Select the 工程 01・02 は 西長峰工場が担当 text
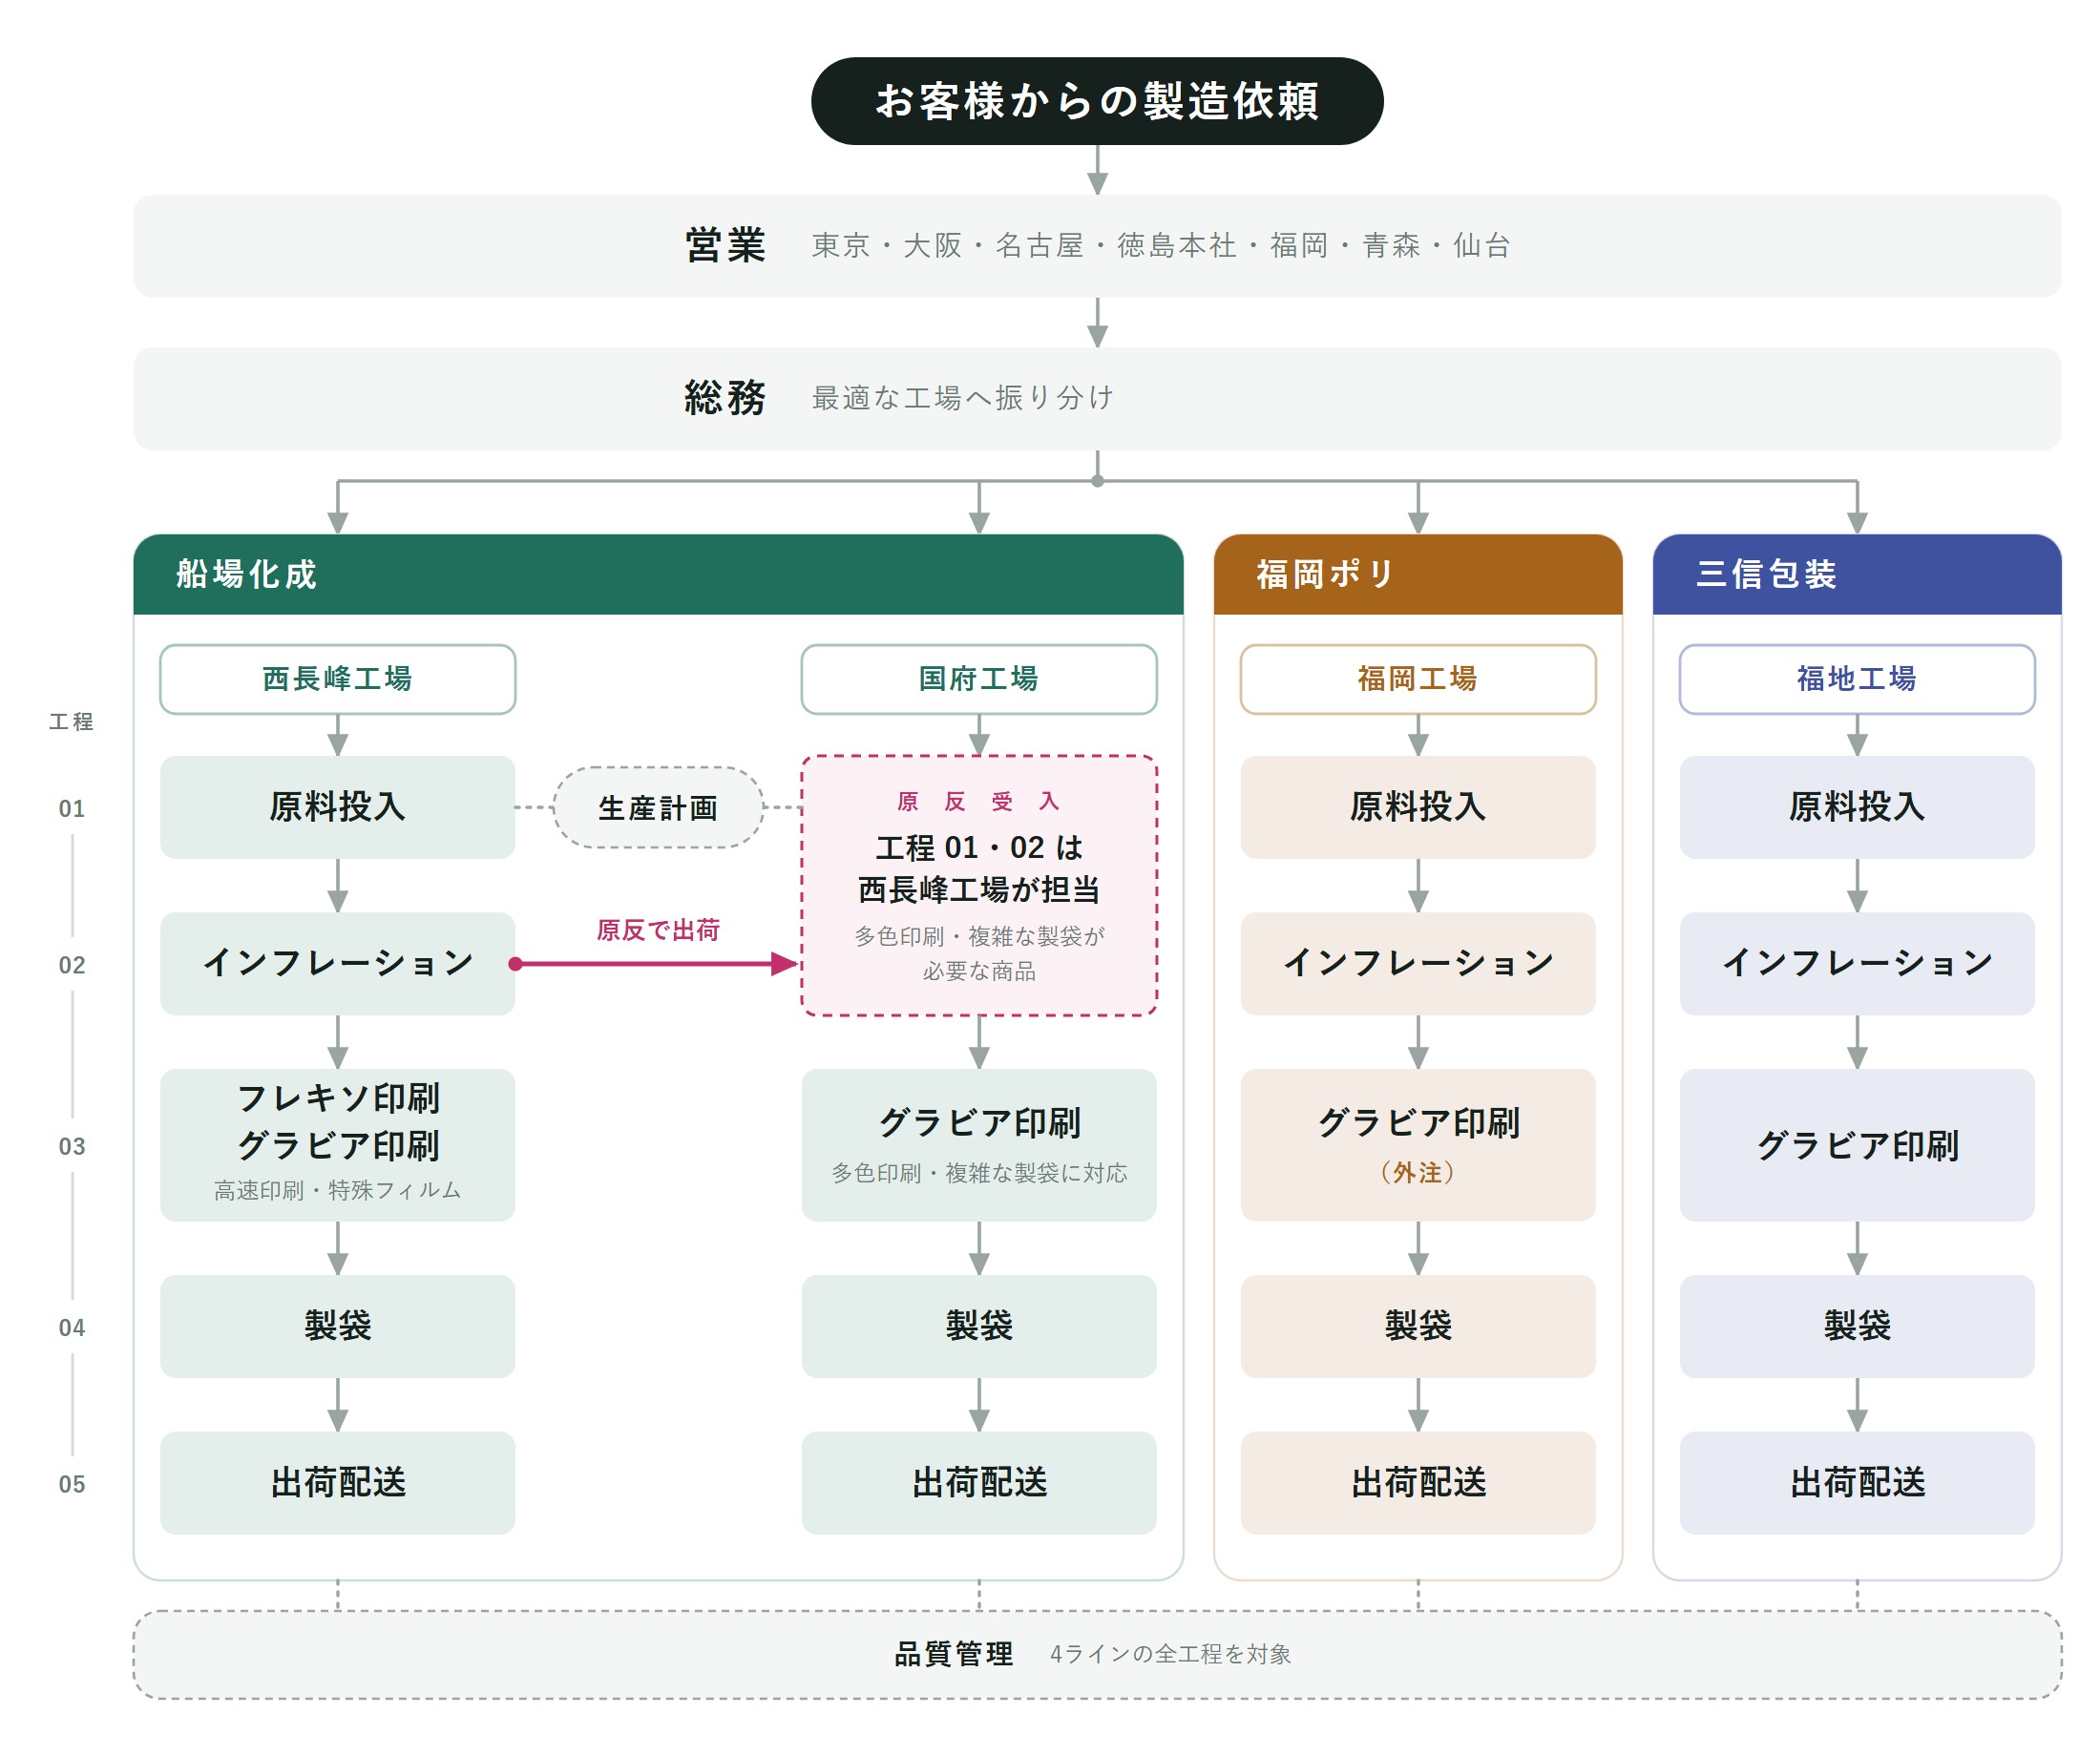 (x=979, y=868)
